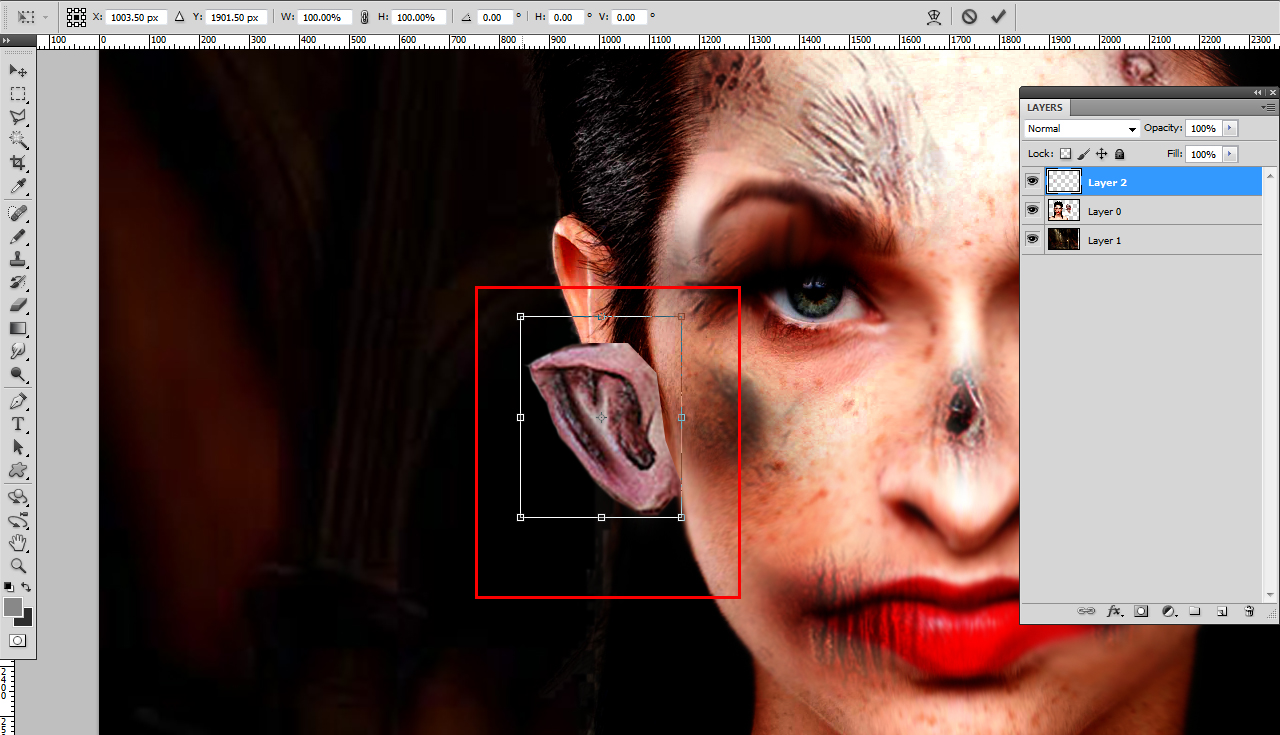Toggle lock position icon
This screenshot has width=1280, height=735.
(x=1102, y=154)
